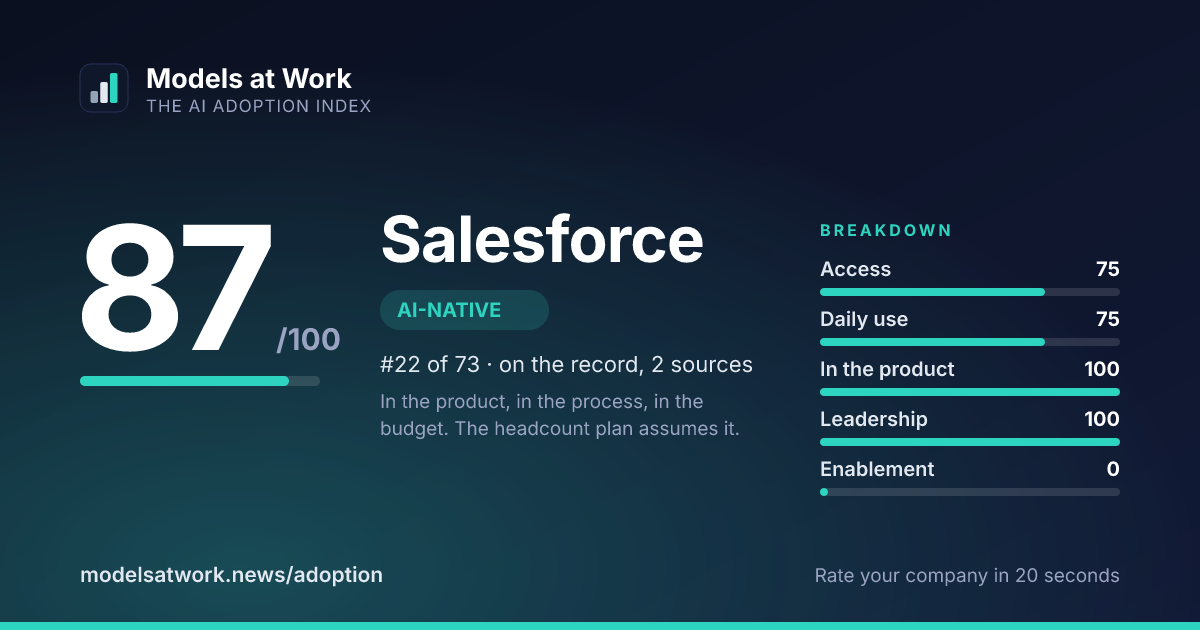Click the 'In the product' label

click(x=887, y=369)
